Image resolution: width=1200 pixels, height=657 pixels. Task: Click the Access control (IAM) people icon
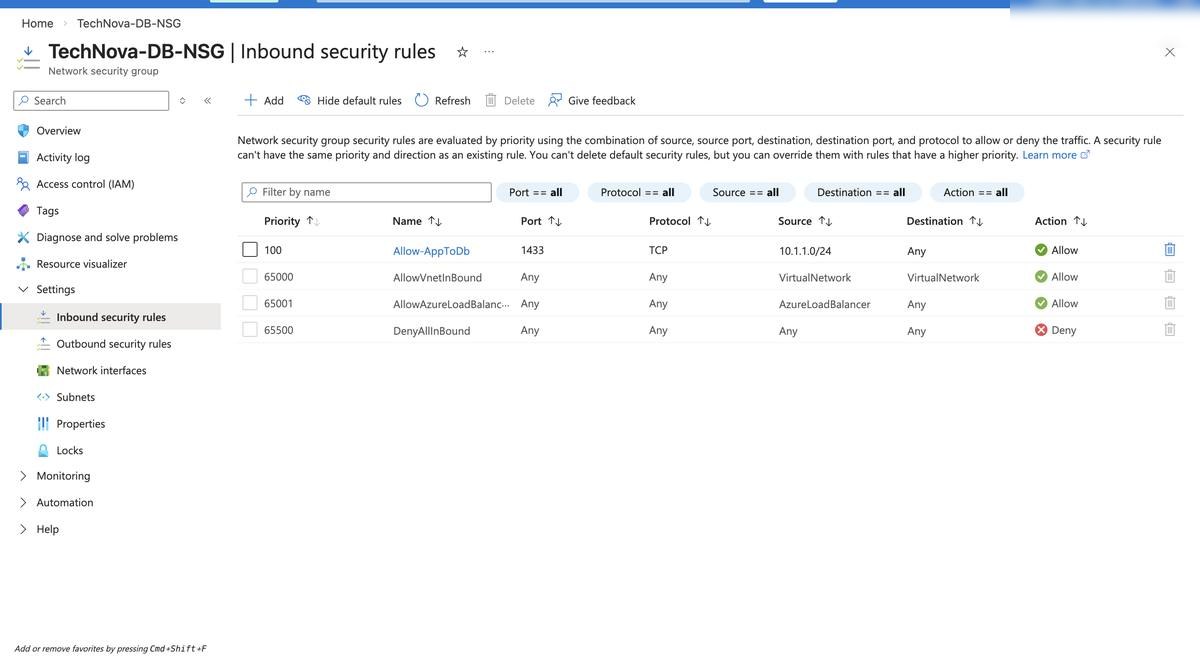23,184
